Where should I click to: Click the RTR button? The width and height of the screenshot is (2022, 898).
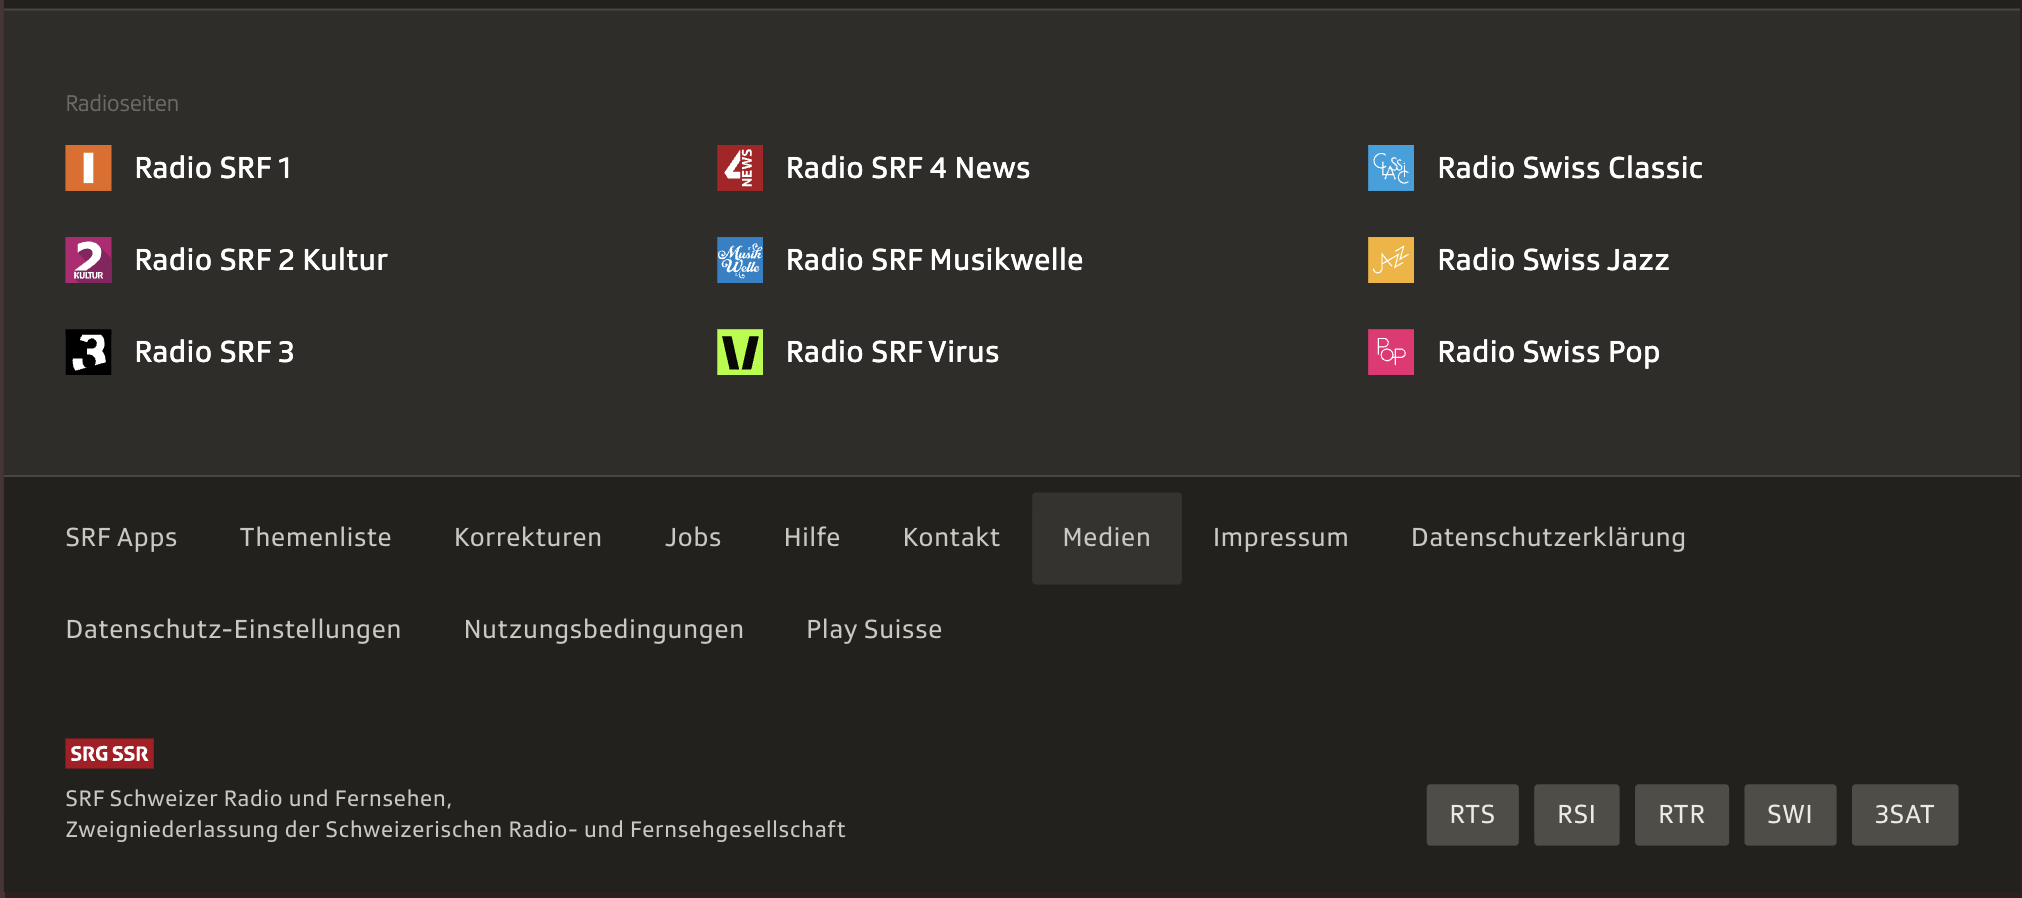coord(1681,815)
